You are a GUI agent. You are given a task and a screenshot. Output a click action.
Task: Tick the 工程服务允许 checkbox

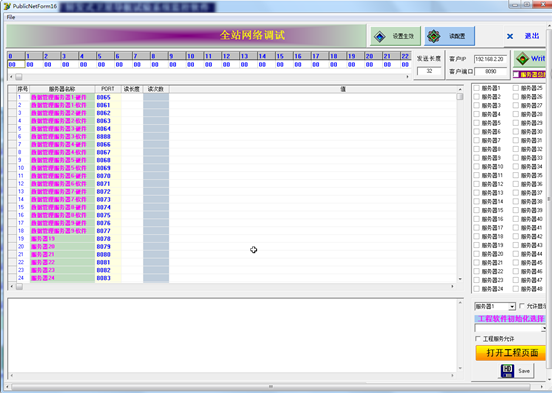click(x=478, y=339)
